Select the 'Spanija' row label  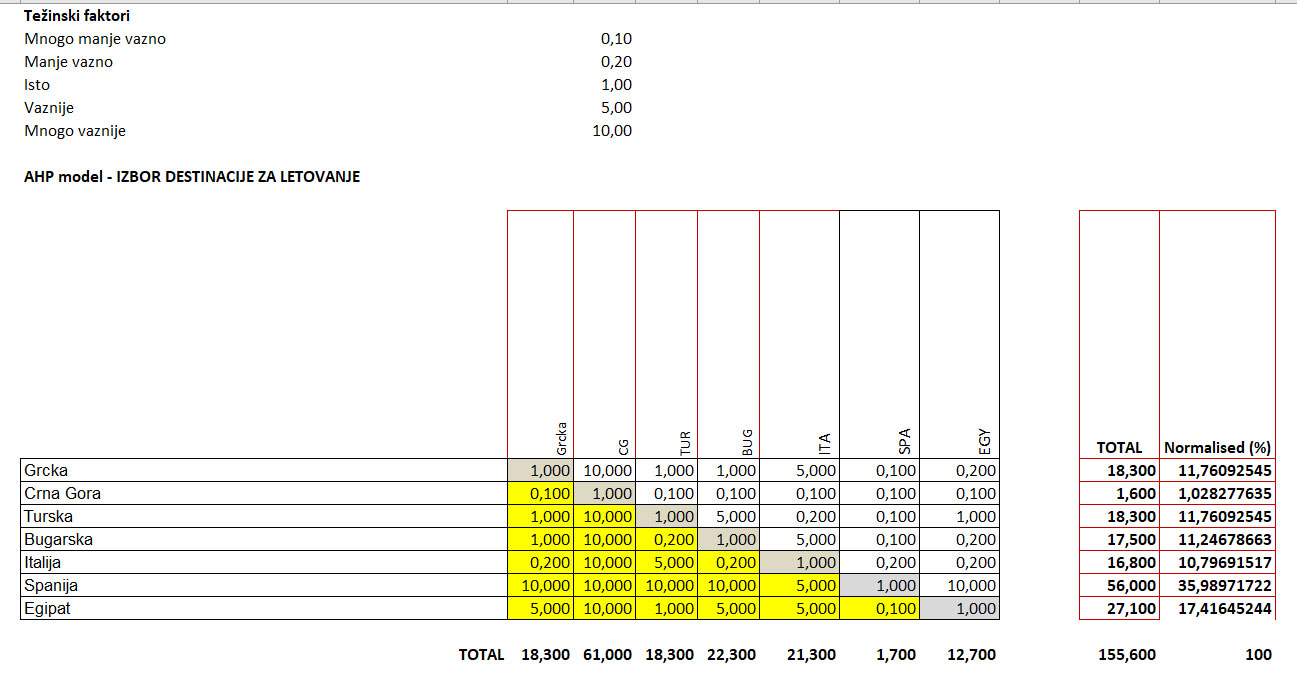coord(264,585)
